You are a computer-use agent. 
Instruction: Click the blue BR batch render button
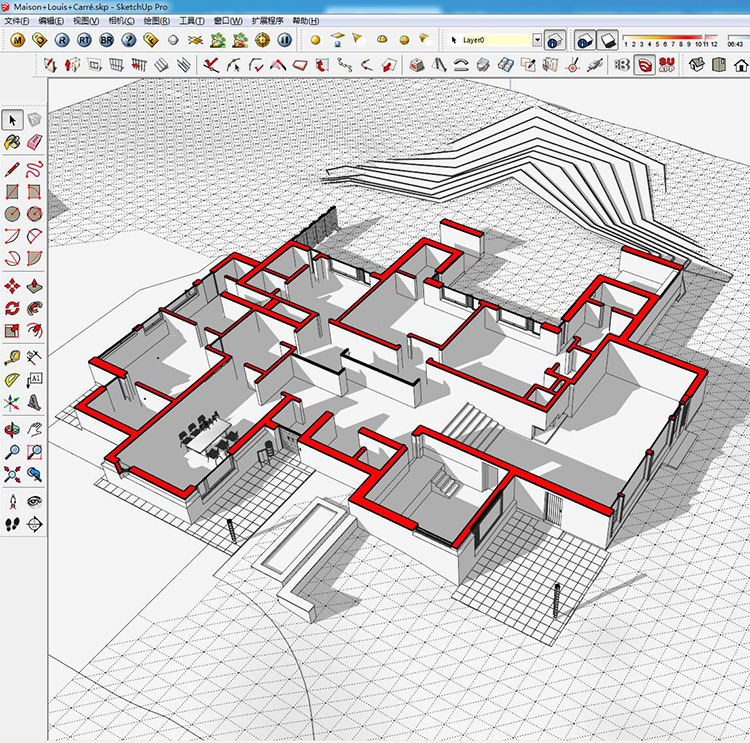107,40
